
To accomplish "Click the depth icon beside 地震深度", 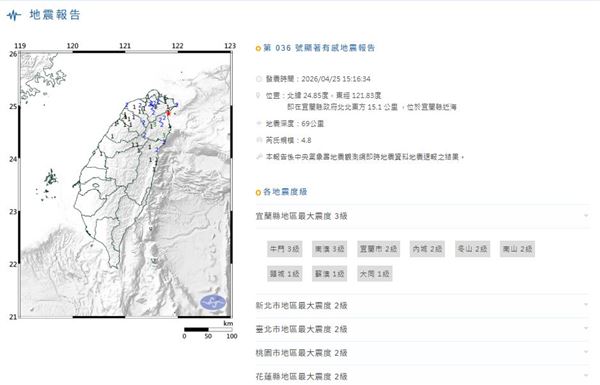I will (x=259, y=123).
